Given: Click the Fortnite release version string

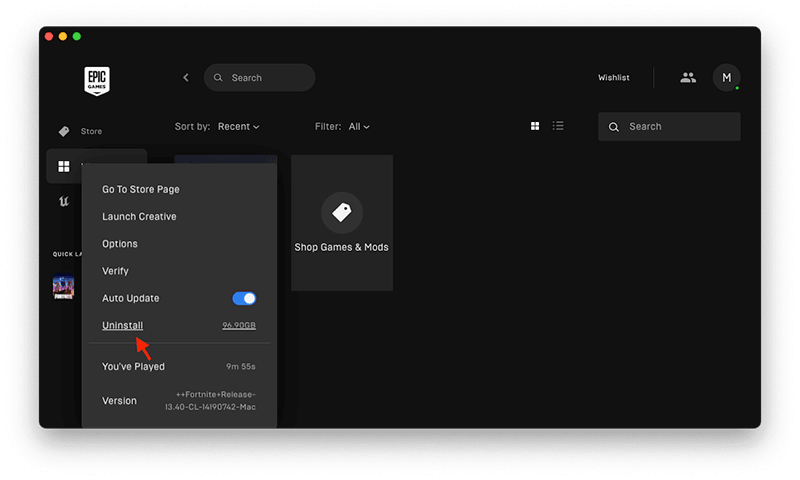Looking at the screenshot, I should pos(210,401).
